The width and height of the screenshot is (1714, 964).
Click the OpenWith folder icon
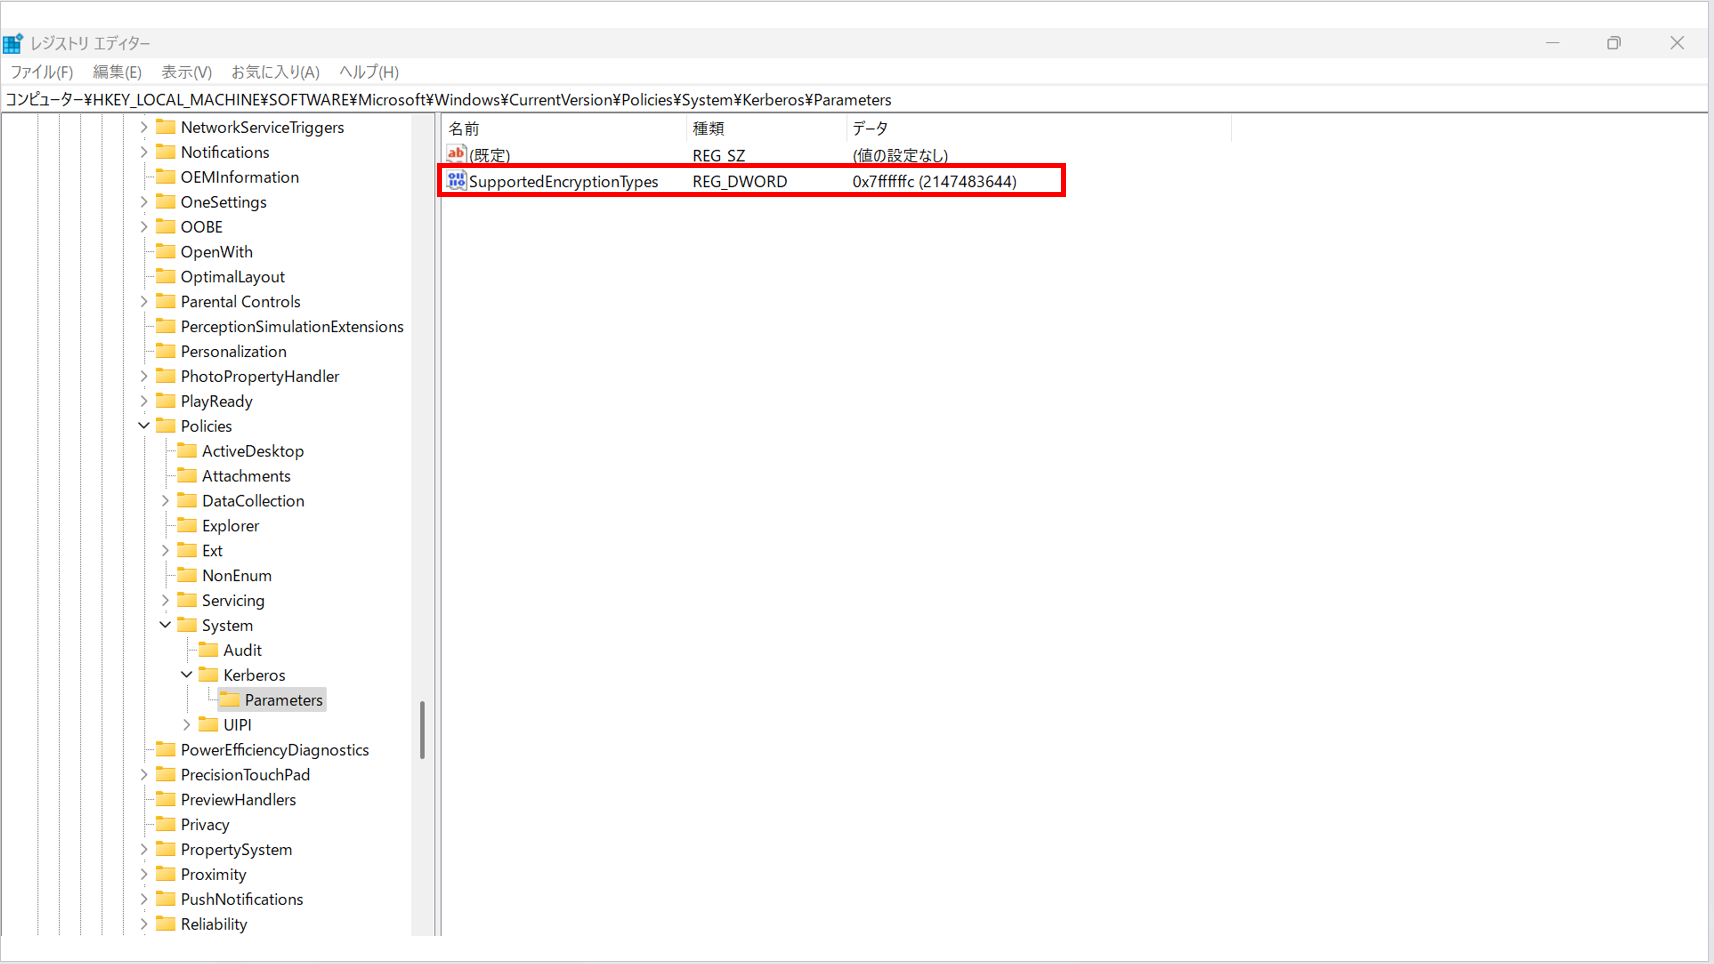166,252
